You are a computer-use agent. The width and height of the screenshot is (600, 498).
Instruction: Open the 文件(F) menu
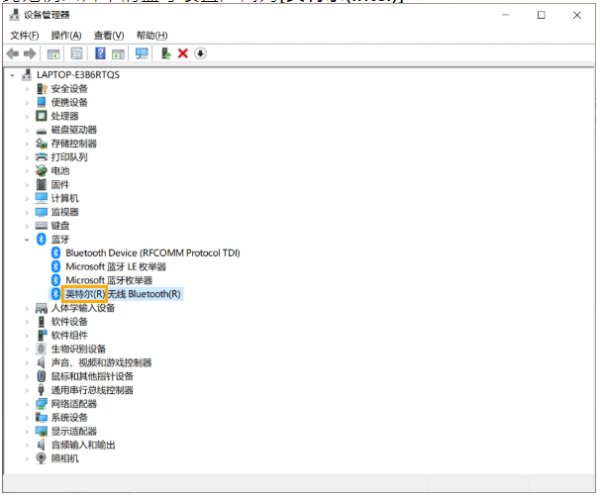pos(24,36)
